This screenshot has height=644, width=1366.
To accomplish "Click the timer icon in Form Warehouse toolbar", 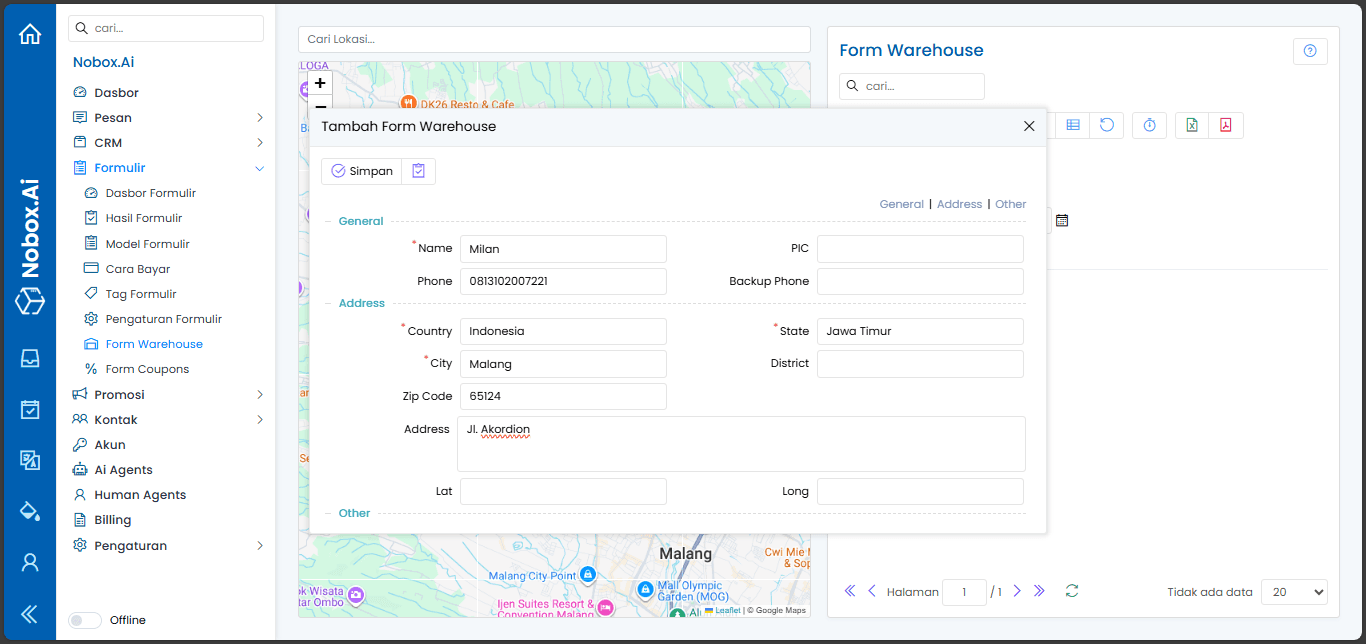I will pyautogui.click(x=1149, y=124).
